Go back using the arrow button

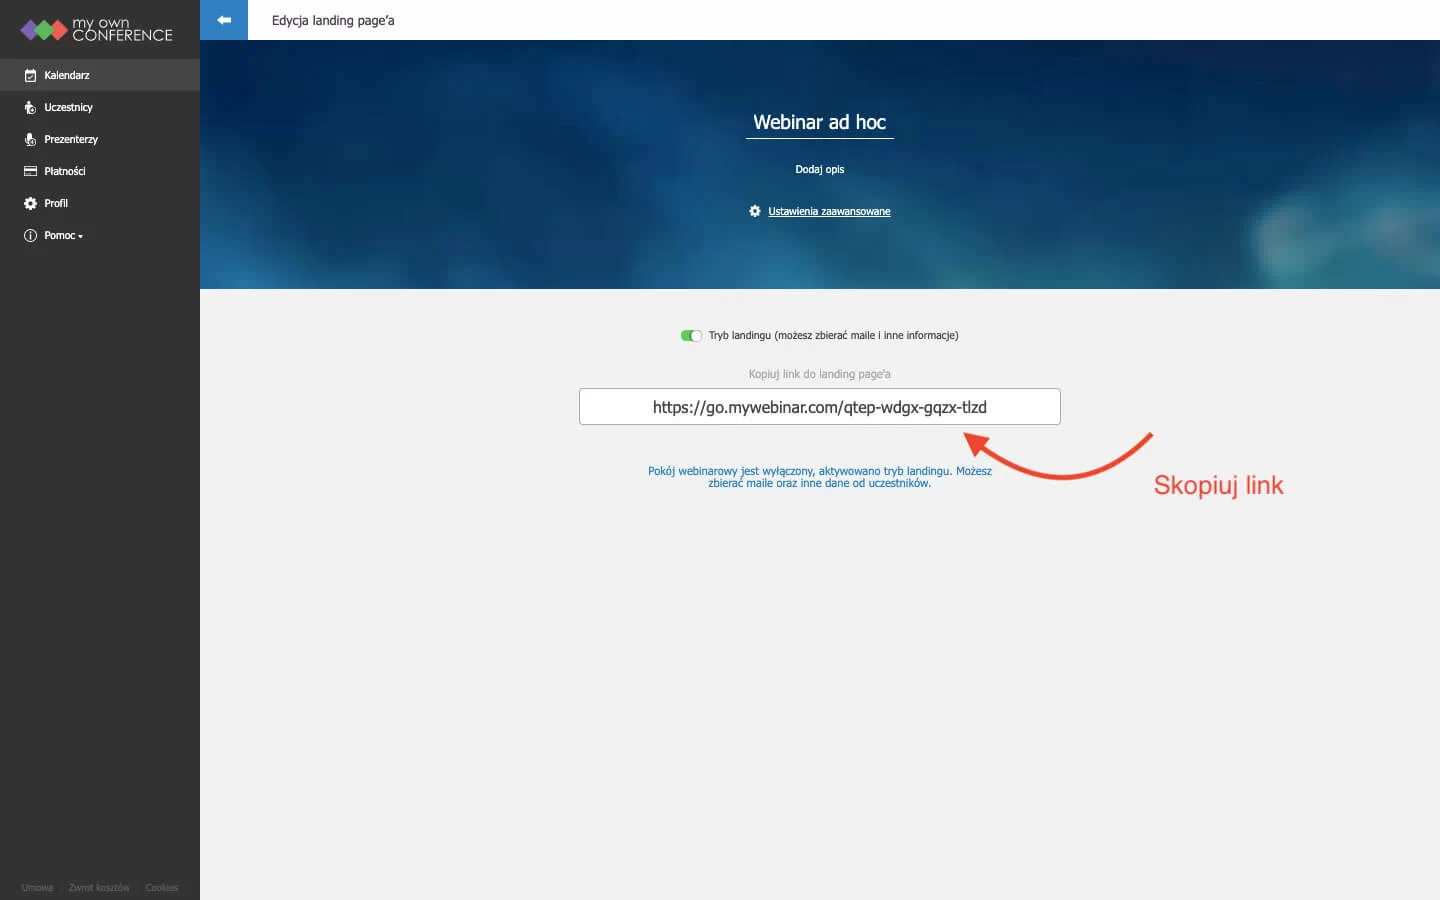pyautogui.click(x=224, y=20)
